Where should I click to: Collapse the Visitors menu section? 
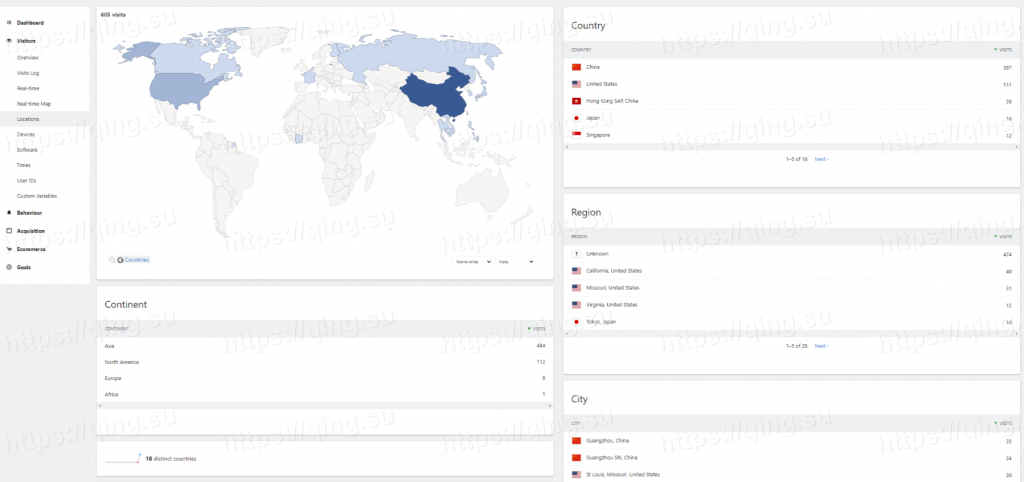coord(27,41)
